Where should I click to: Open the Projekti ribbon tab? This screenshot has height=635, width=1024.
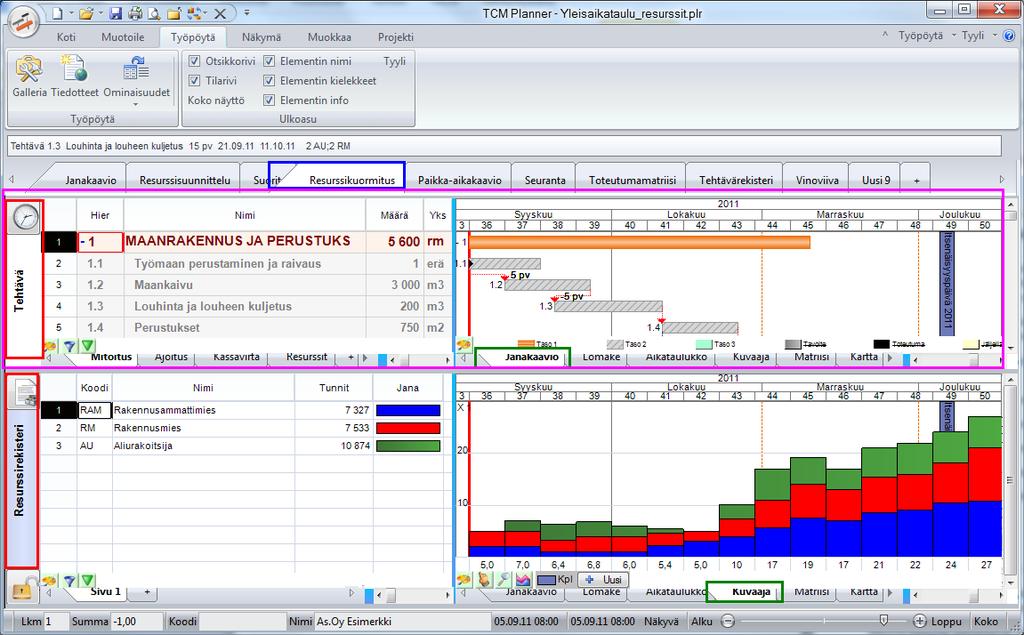click(x=396, y=37)
